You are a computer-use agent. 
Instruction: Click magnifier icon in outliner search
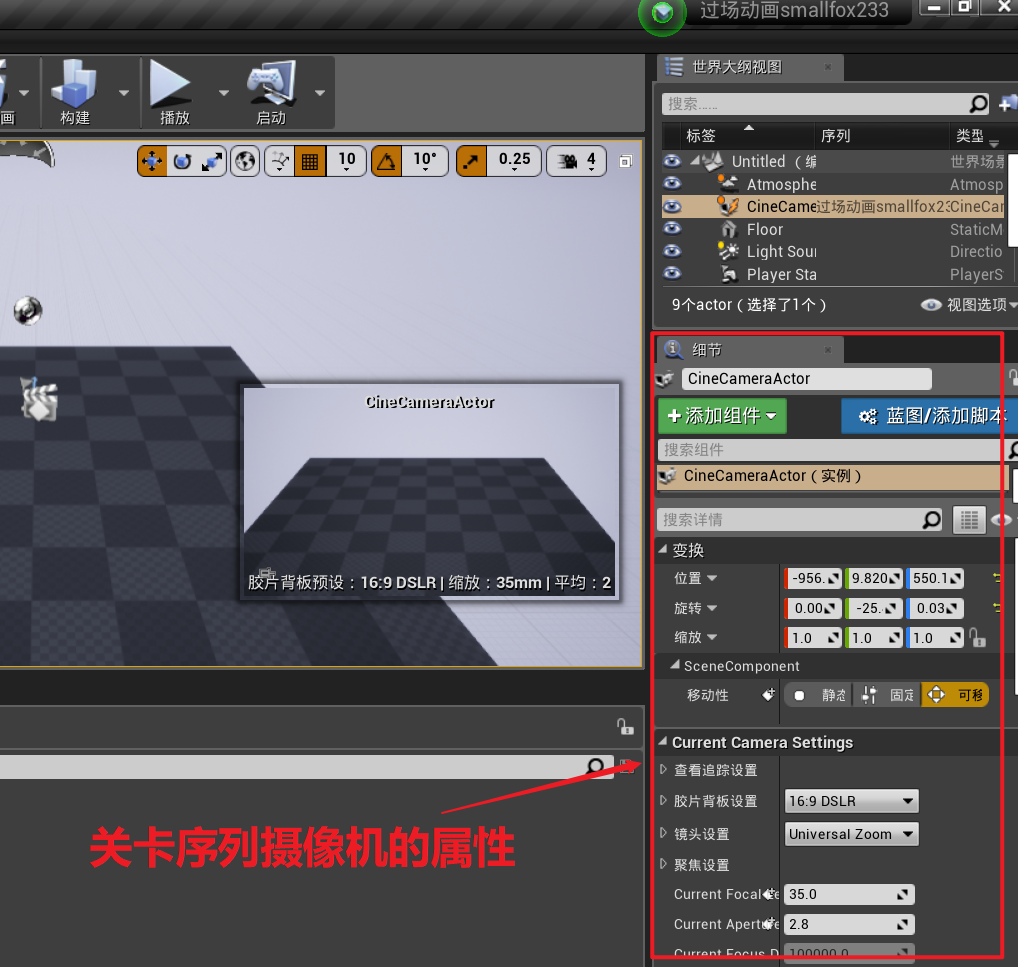click(978, 104)
